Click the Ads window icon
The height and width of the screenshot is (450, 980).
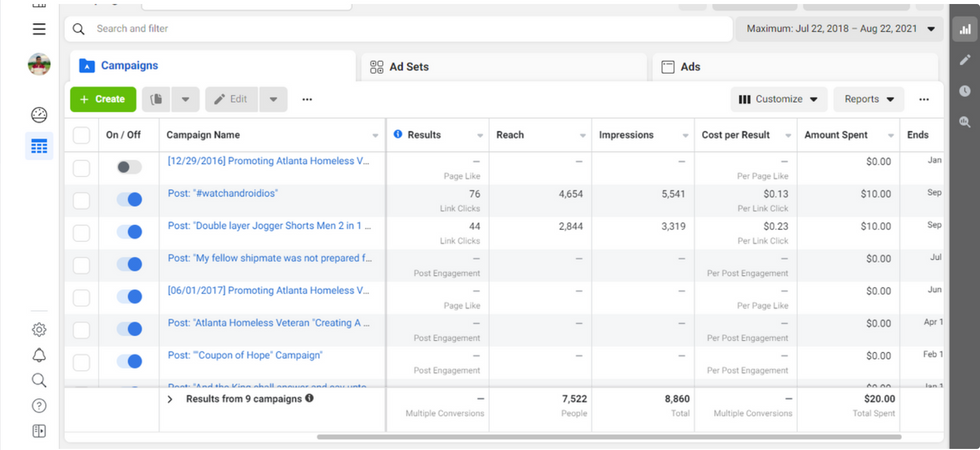point(668,68)
